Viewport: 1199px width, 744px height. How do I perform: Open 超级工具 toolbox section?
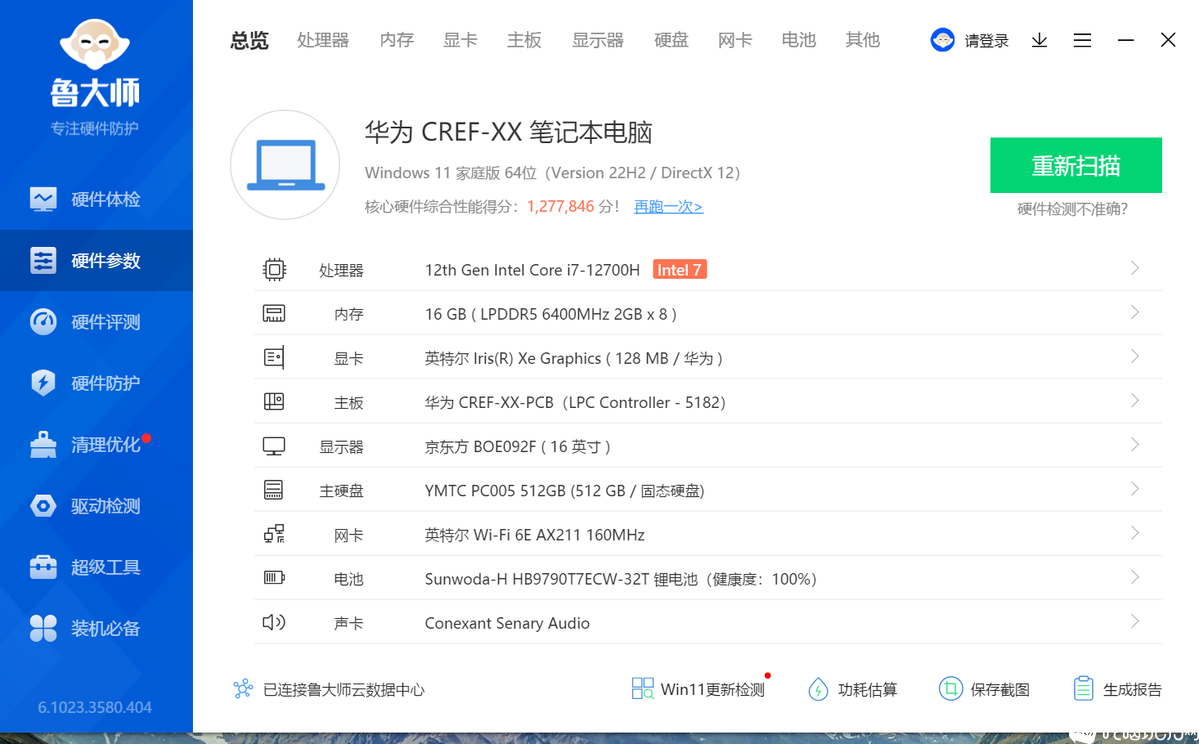tap(96, 567)
